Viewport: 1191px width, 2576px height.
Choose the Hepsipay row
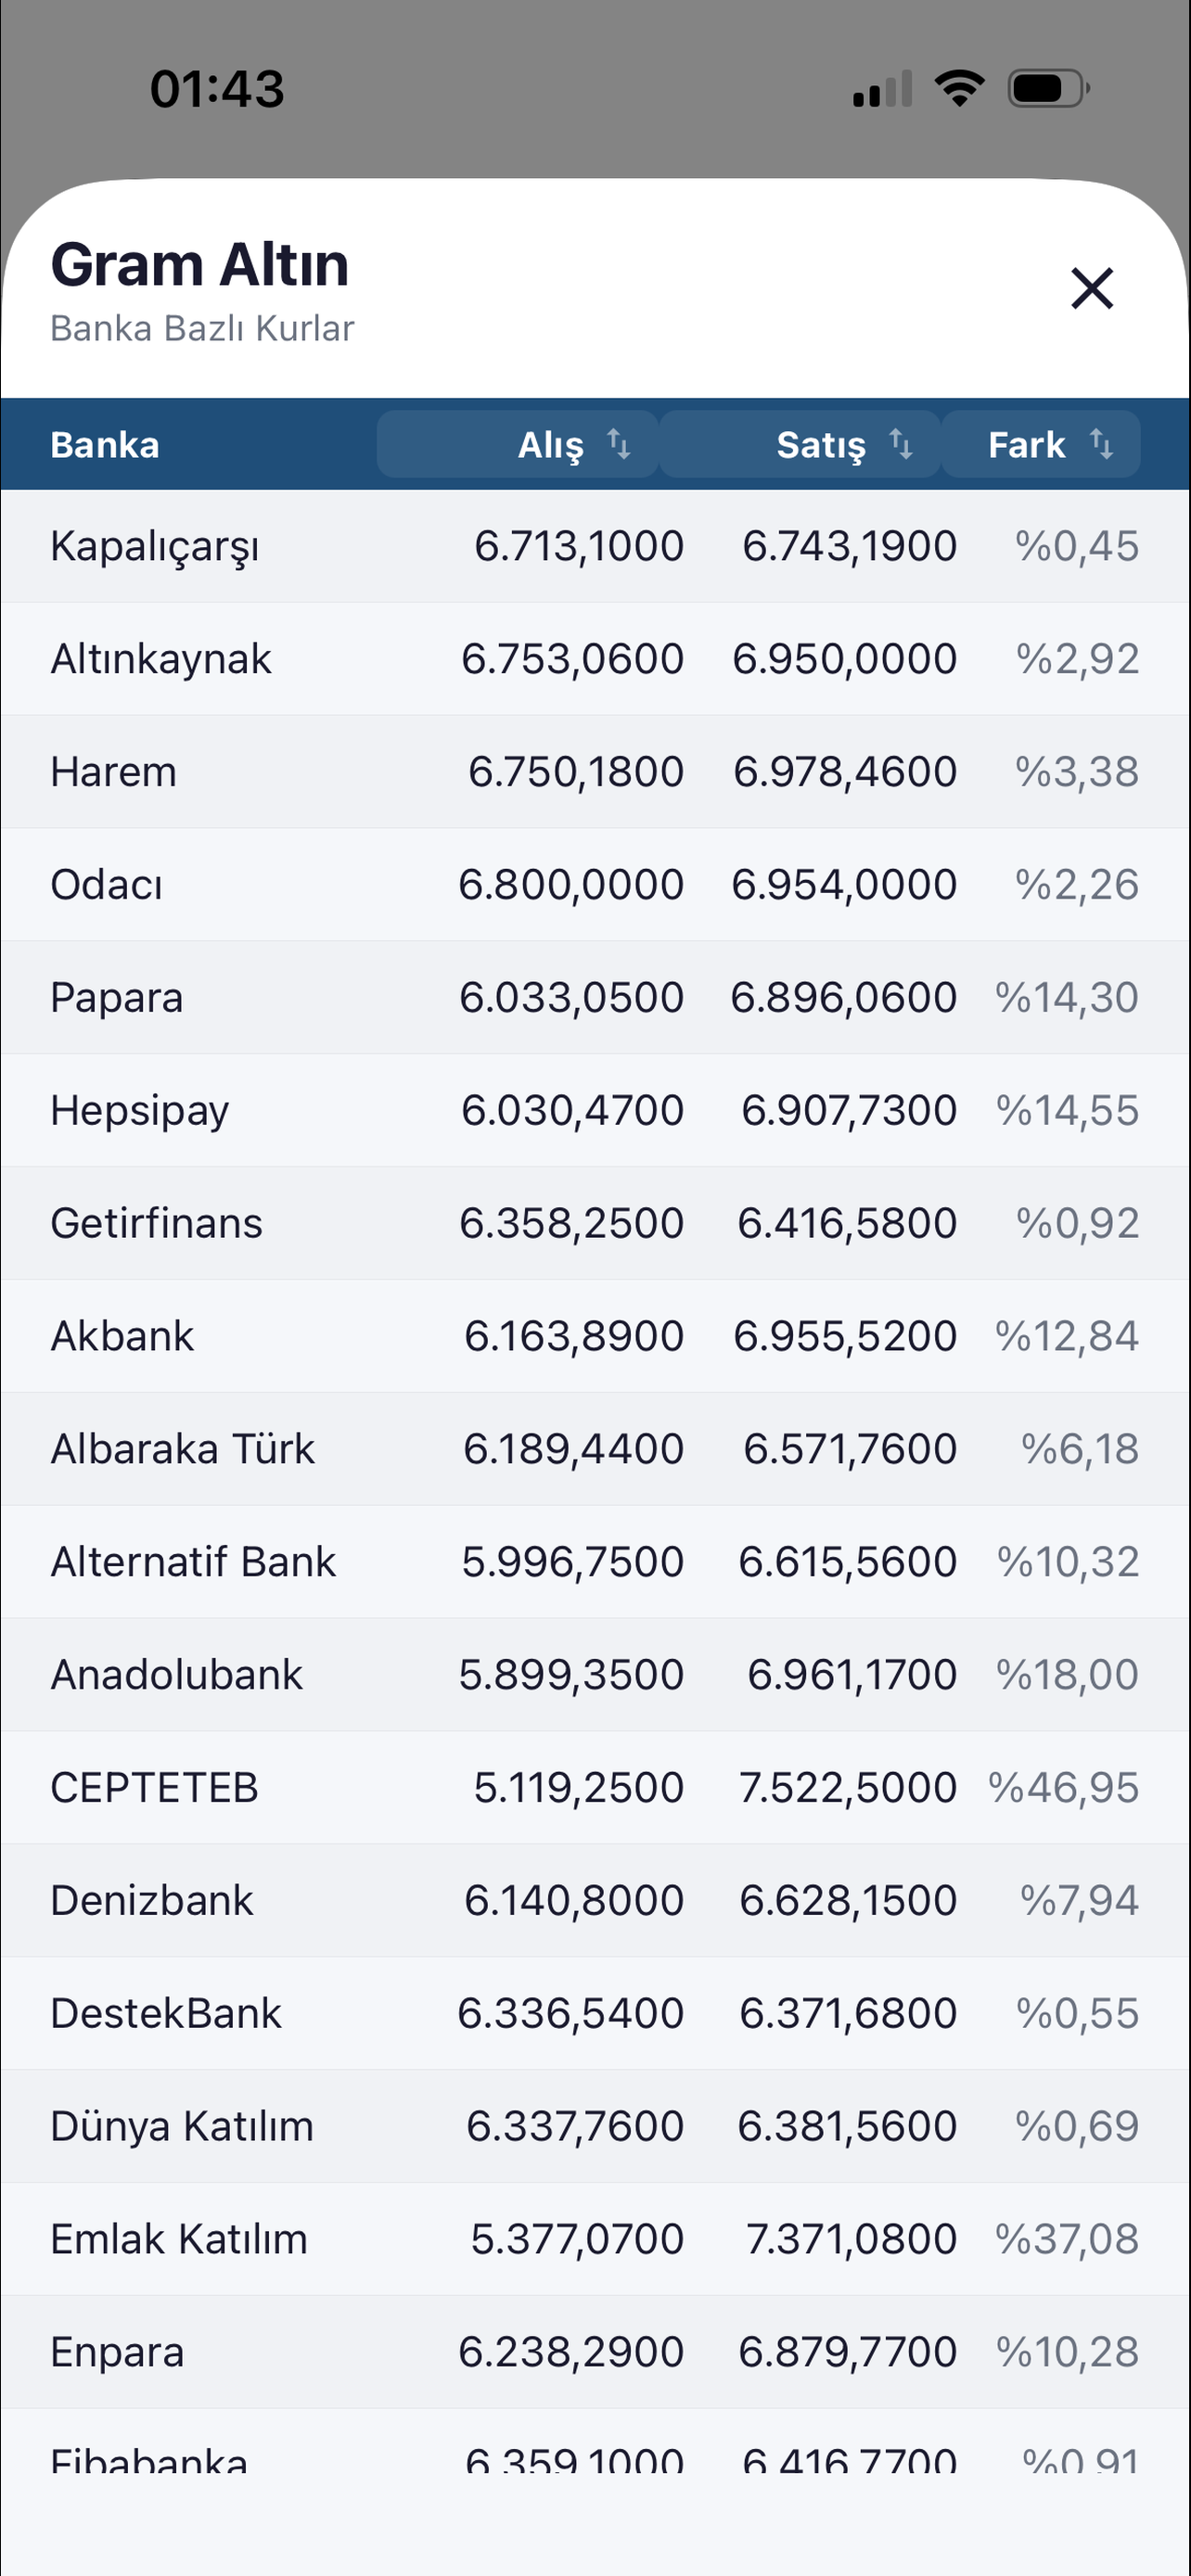coord(594,1111)
